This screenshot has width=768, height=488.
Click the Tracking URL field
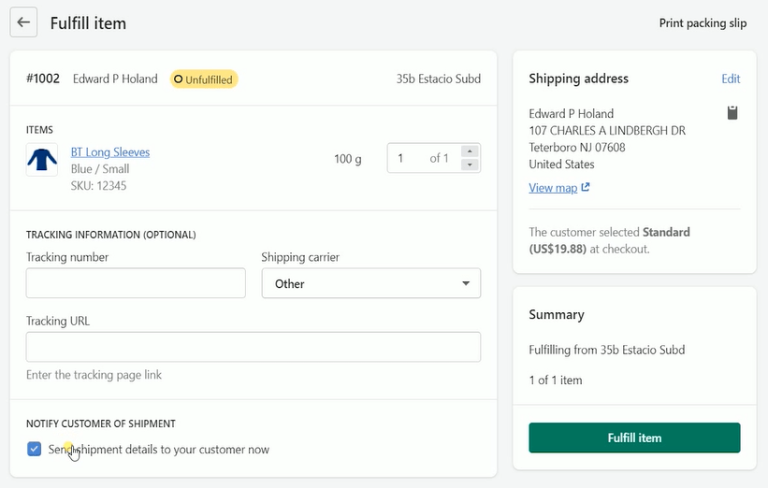tap(253, 347)
